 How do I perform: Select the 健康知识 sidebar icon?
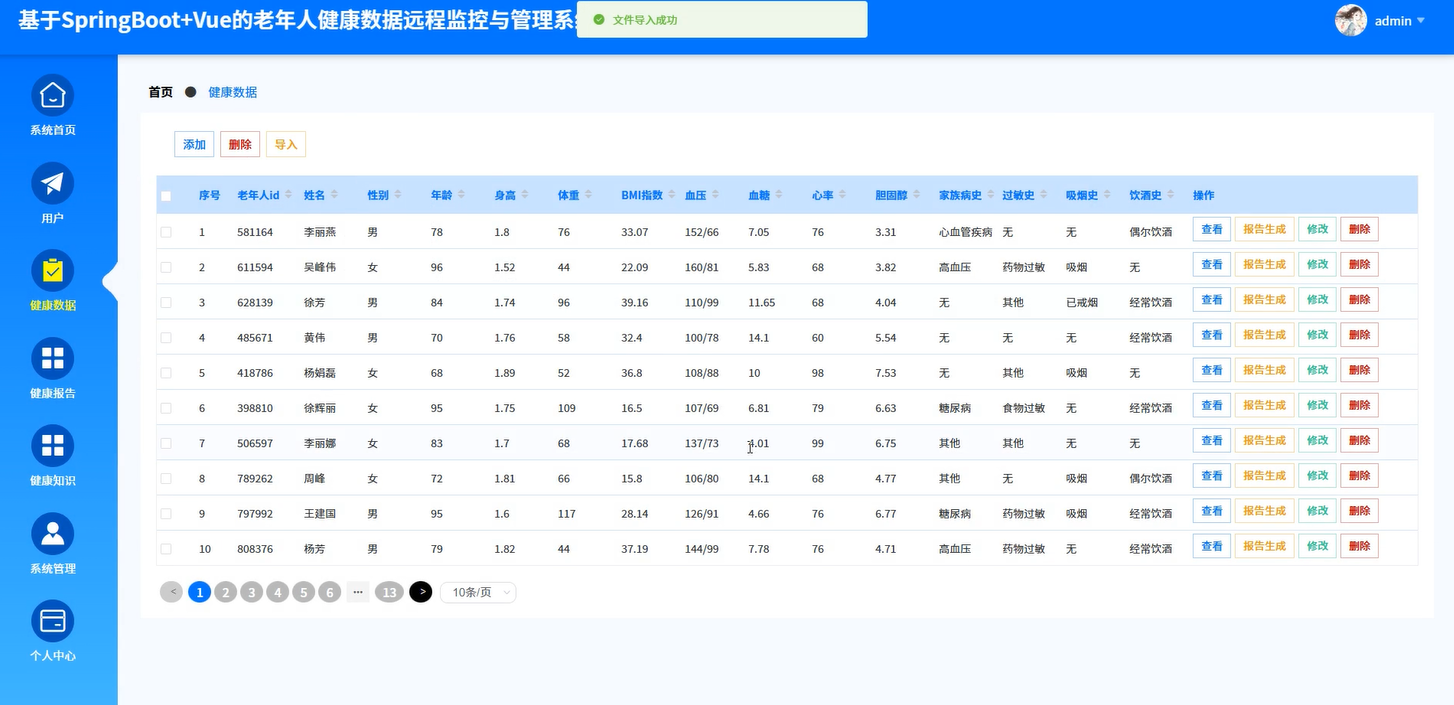[x=51, y=444]
